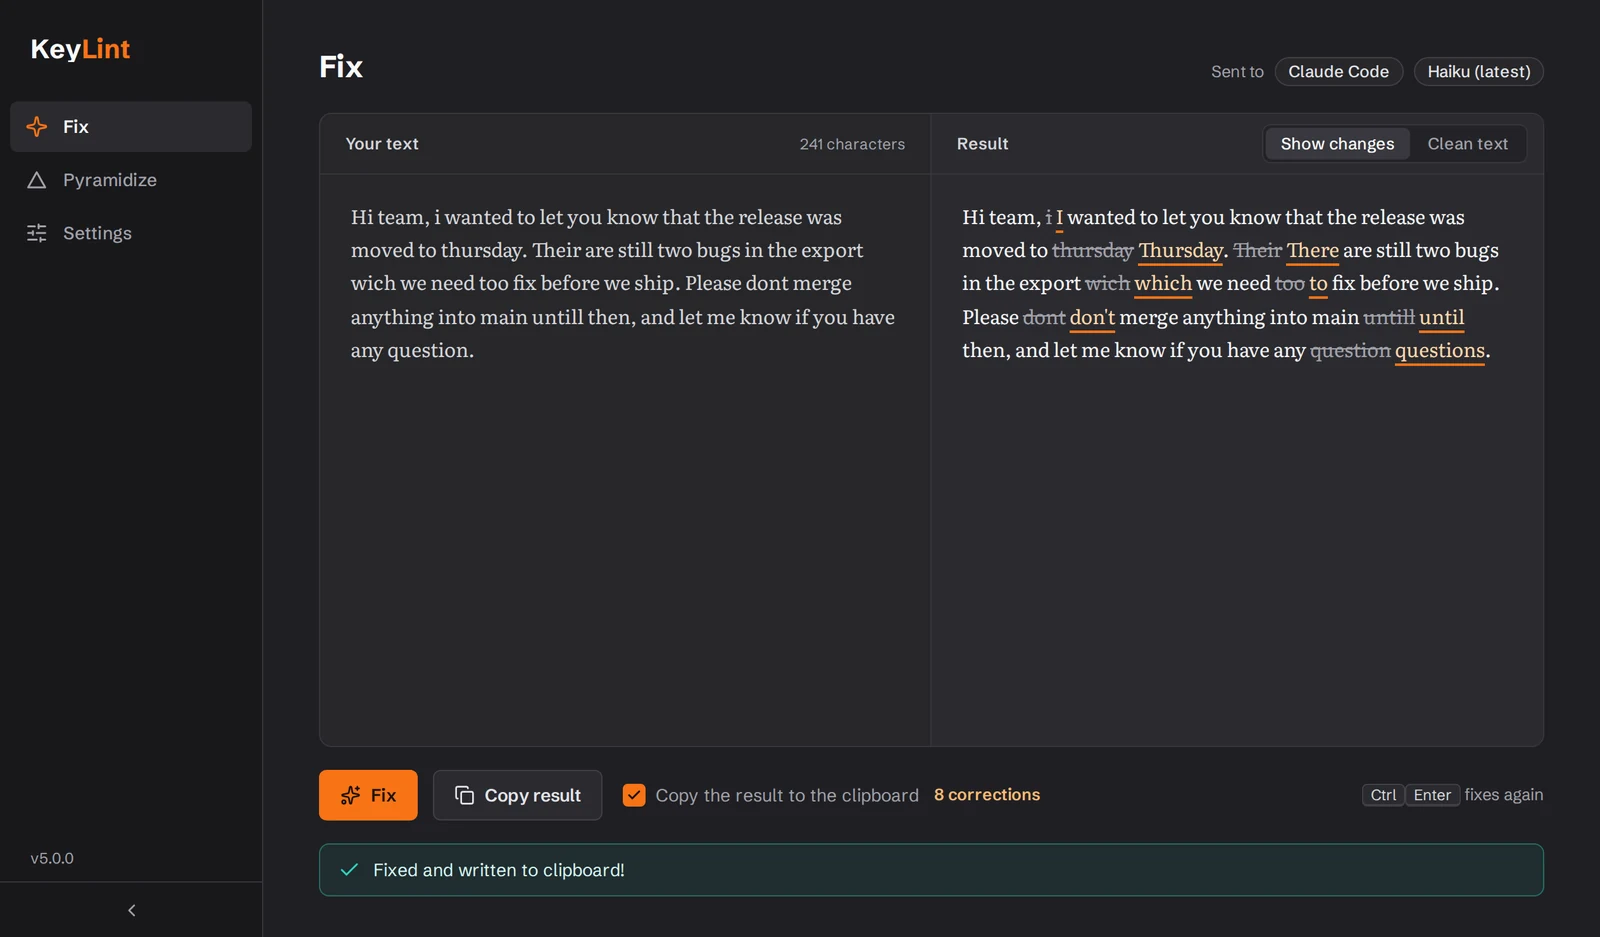Click the 'Sent to' label

pos(1237,72)
